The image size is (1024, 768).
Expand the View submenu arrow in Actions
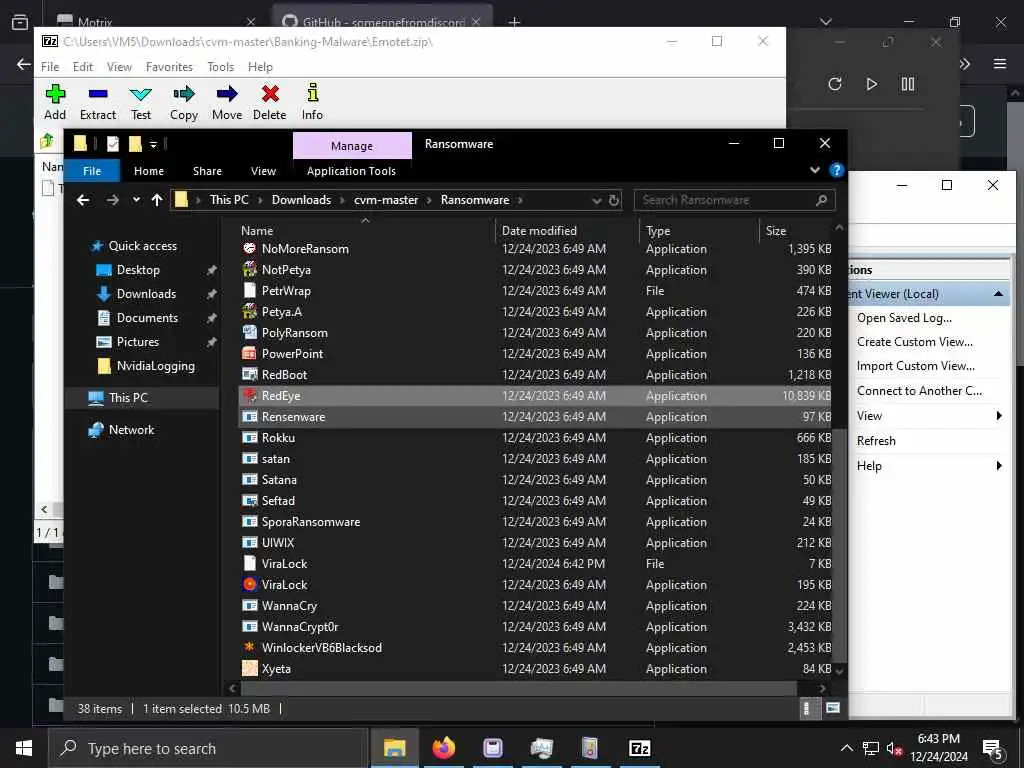pyautogui.click(x=999, y=416)
